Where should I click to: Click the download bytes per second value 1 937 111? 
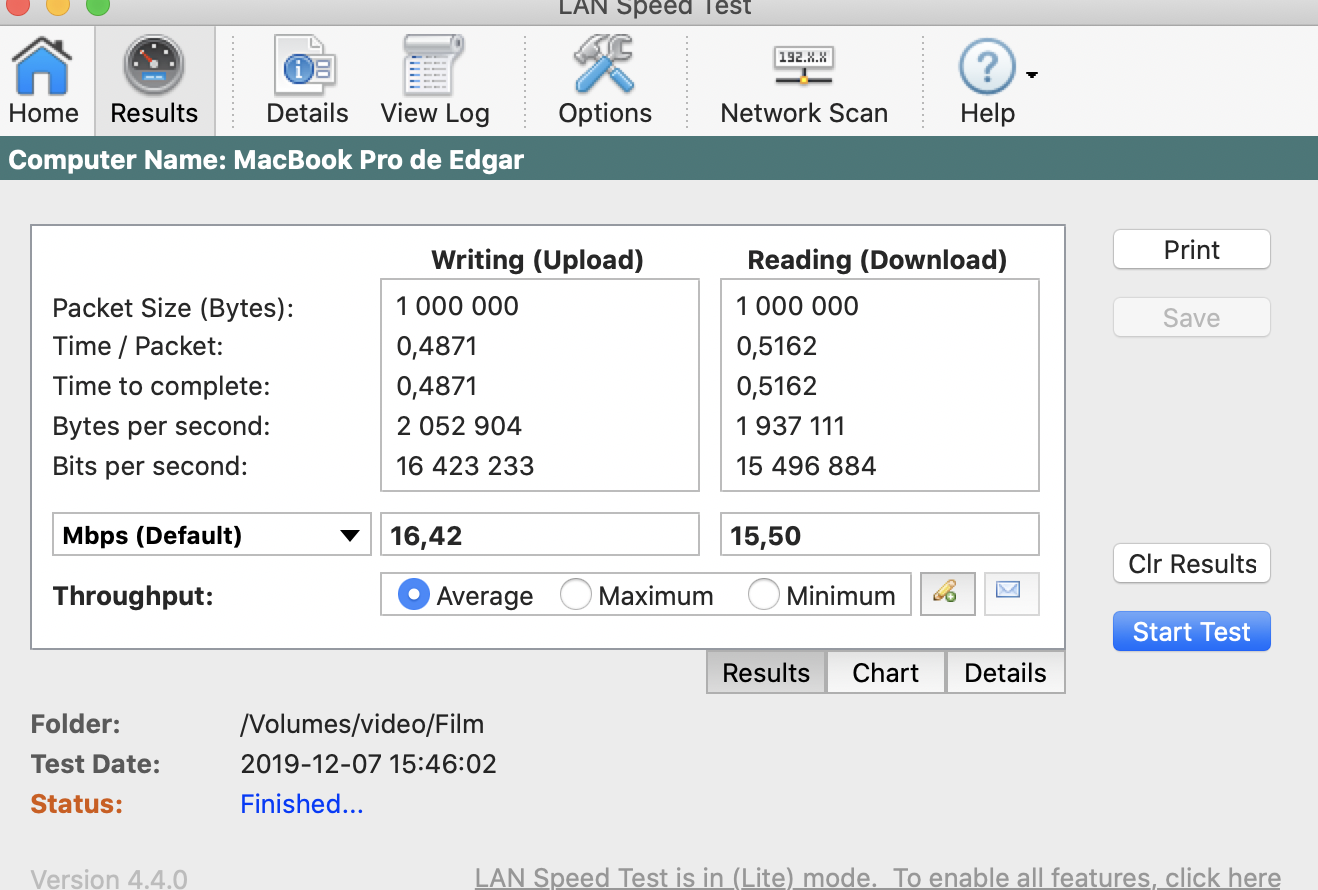coord(790,426)
